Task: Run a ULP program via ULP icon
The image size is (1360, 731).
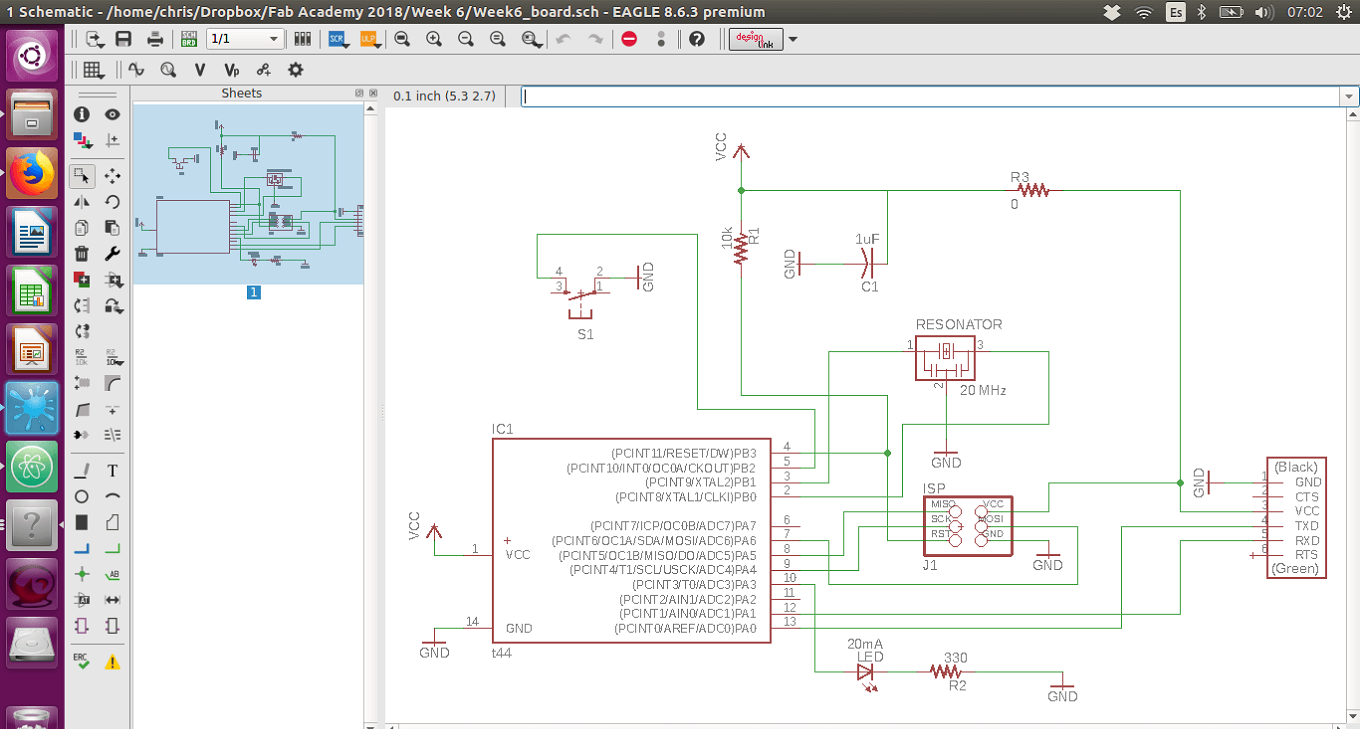Action: pyautogui.click(x=368, y=39)
